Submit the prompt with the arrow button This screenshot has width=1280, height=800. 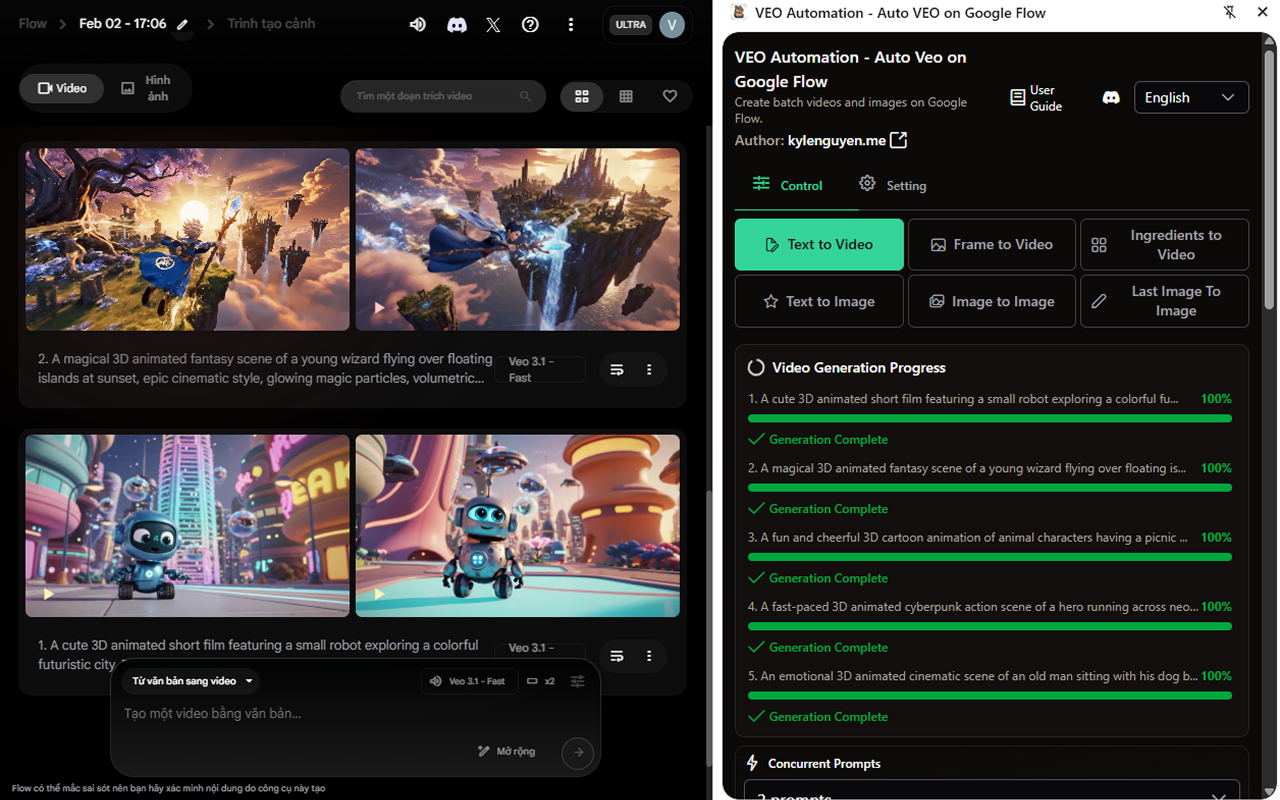tap(578, 753)
